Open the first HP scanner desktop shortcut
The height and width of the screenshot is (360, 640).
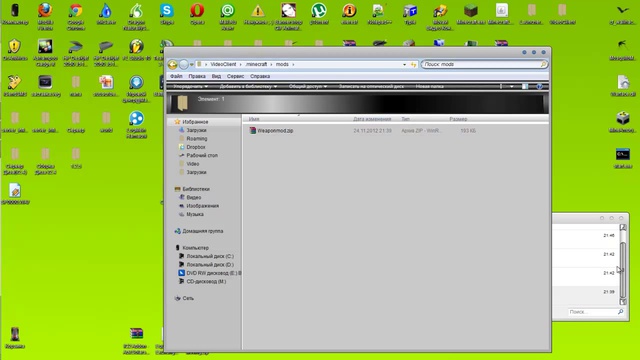(76, 47)
